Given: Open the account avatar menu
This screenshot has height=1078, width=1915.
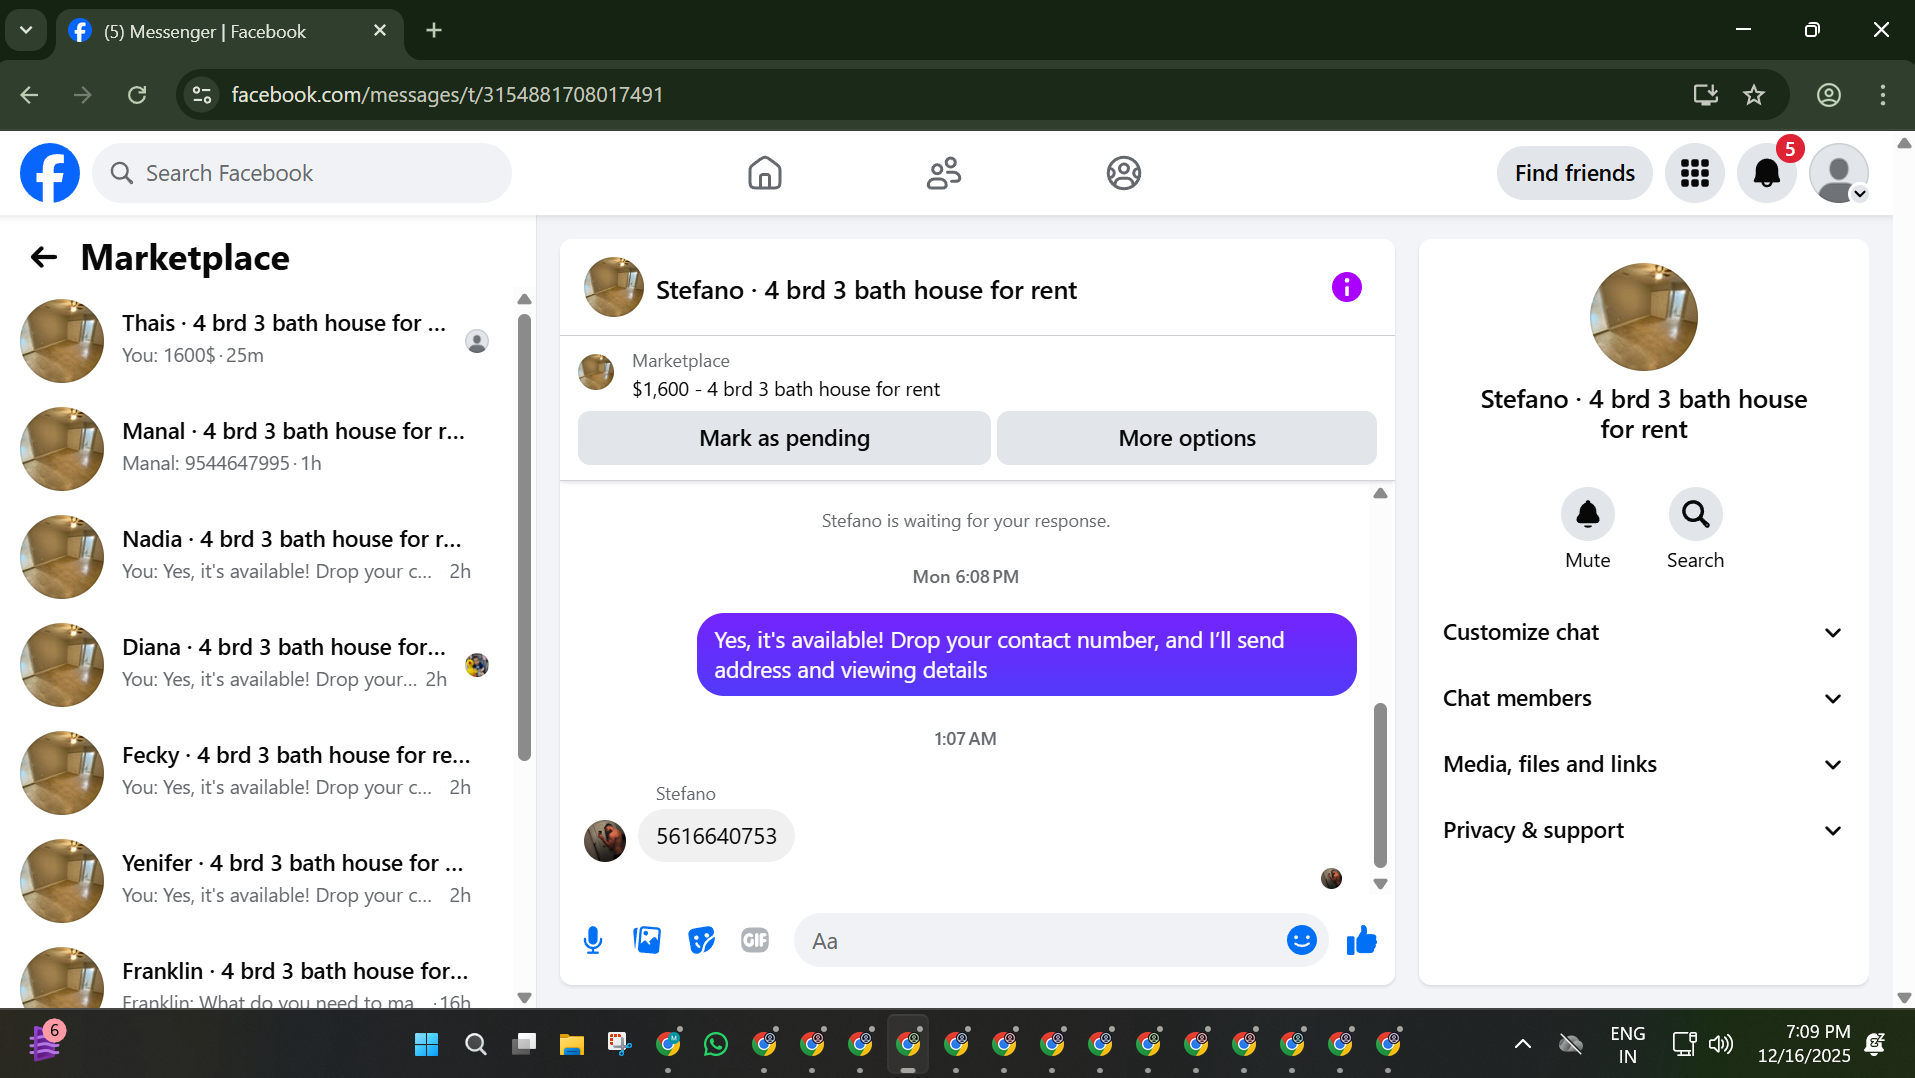Looking at the screenshot, I should tap(1839, 173).
